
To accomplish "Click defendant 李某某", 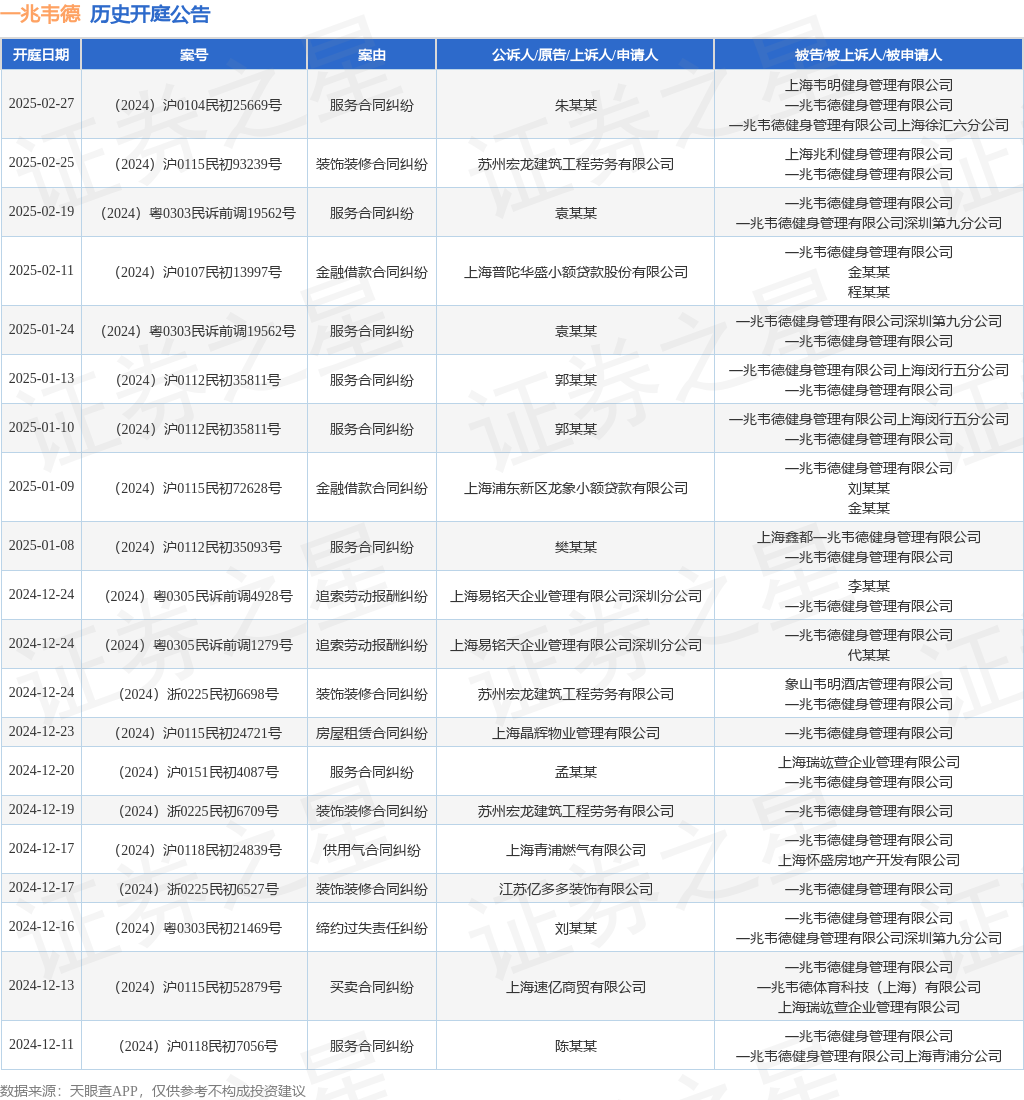I will 869,586.
